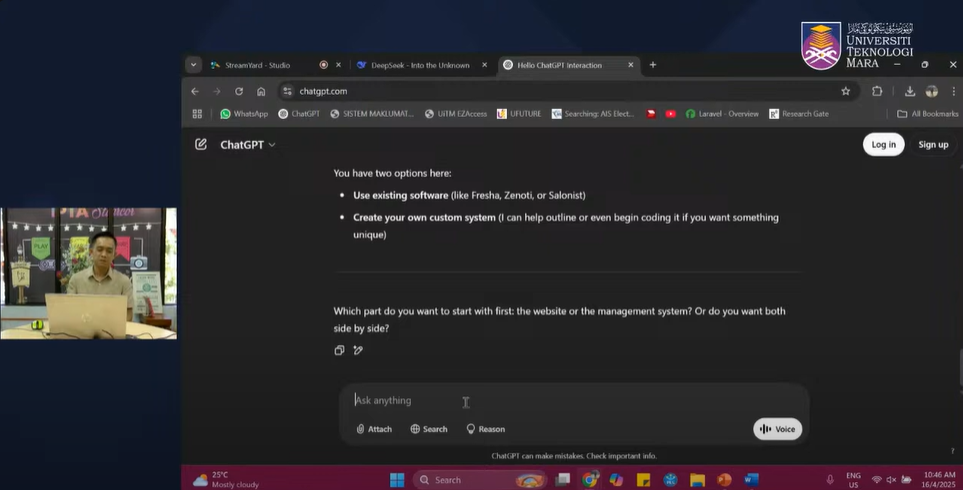Click the microphone icon in the system tray

point(830,480)
